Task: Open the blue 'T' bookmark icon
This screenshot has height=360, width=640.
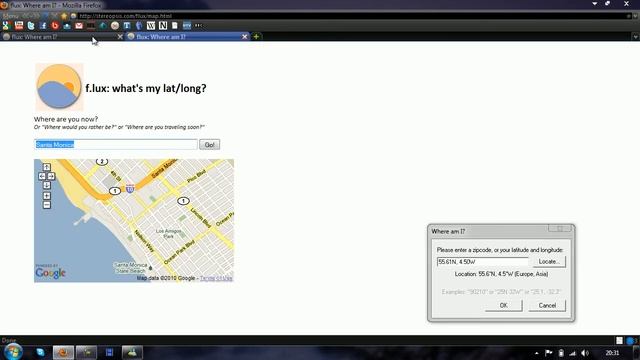Action: 127,26
